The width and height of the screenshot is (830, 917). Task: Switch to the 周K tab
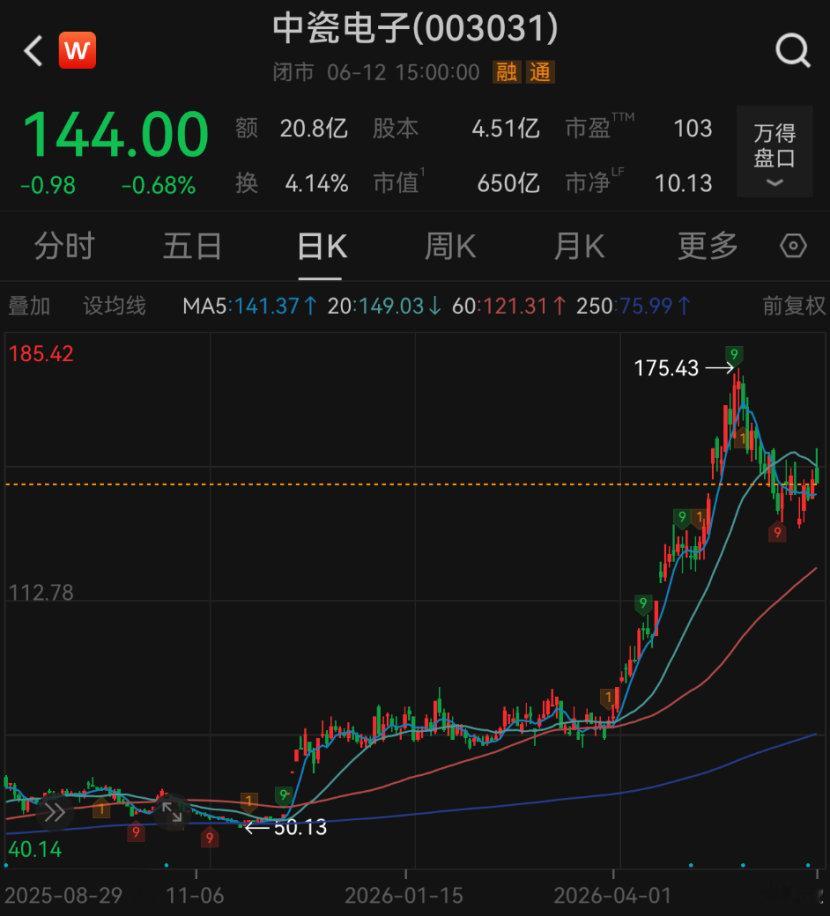(x=450, y=246)
